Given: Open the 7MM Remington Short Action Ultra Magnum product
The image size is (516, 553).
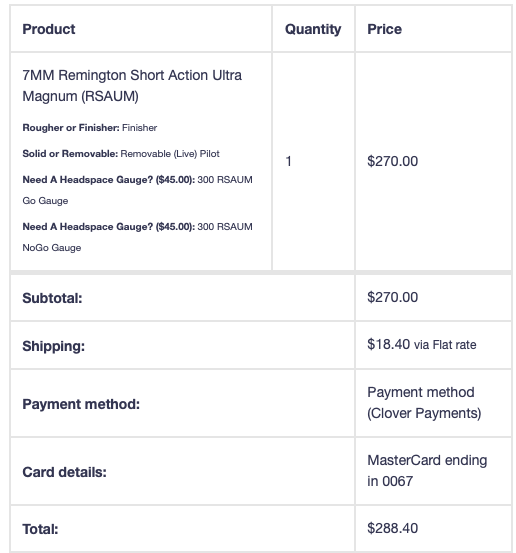Looking at the screenshot, I should pos(132,86).
